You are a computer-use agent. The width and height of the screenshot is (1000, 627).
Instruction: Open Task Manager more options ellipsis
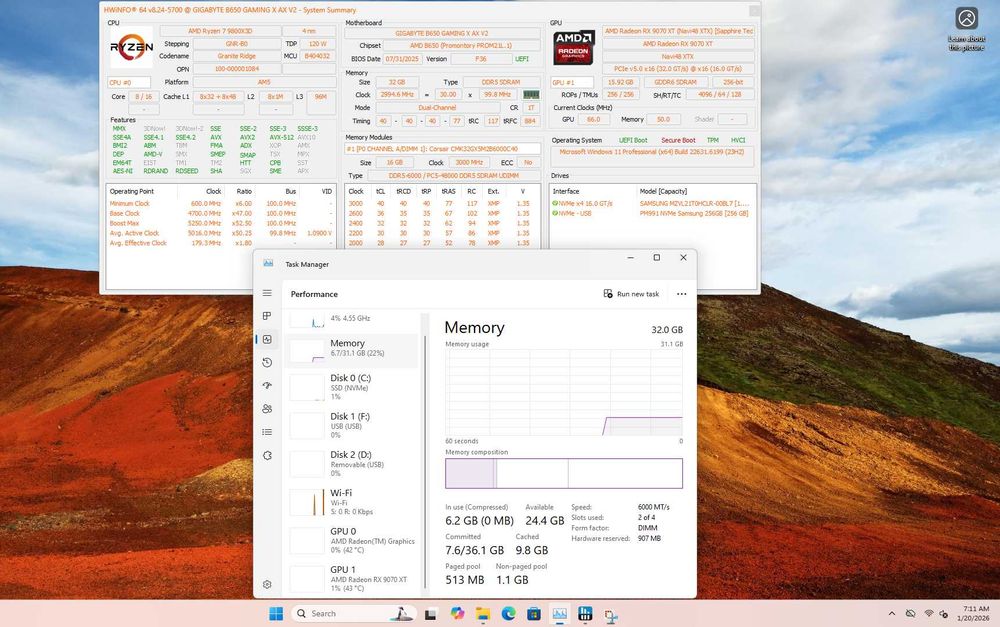682,294
